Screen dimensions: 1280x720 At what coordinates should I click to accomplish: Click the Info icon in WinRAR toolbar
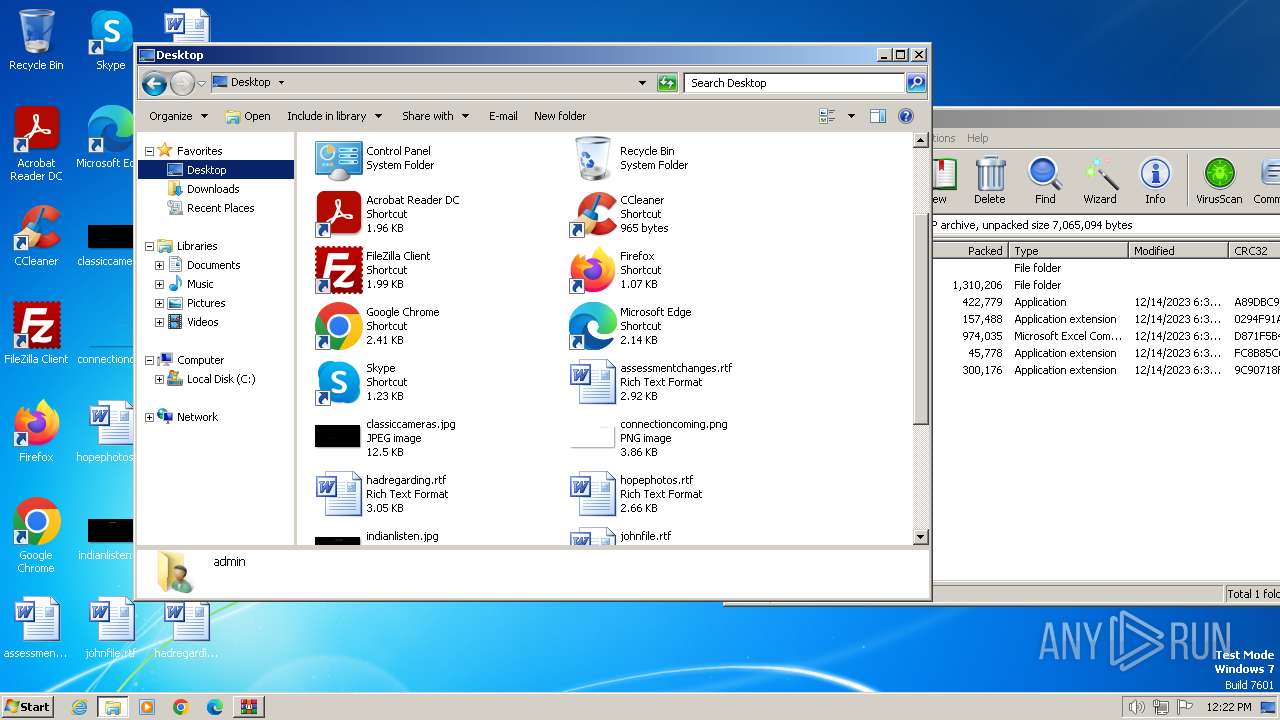[1155, 181]
